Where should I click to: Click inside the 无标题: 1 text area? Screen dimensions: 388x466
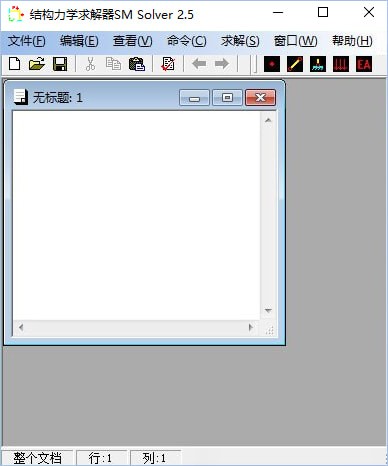tap(137, 216)
